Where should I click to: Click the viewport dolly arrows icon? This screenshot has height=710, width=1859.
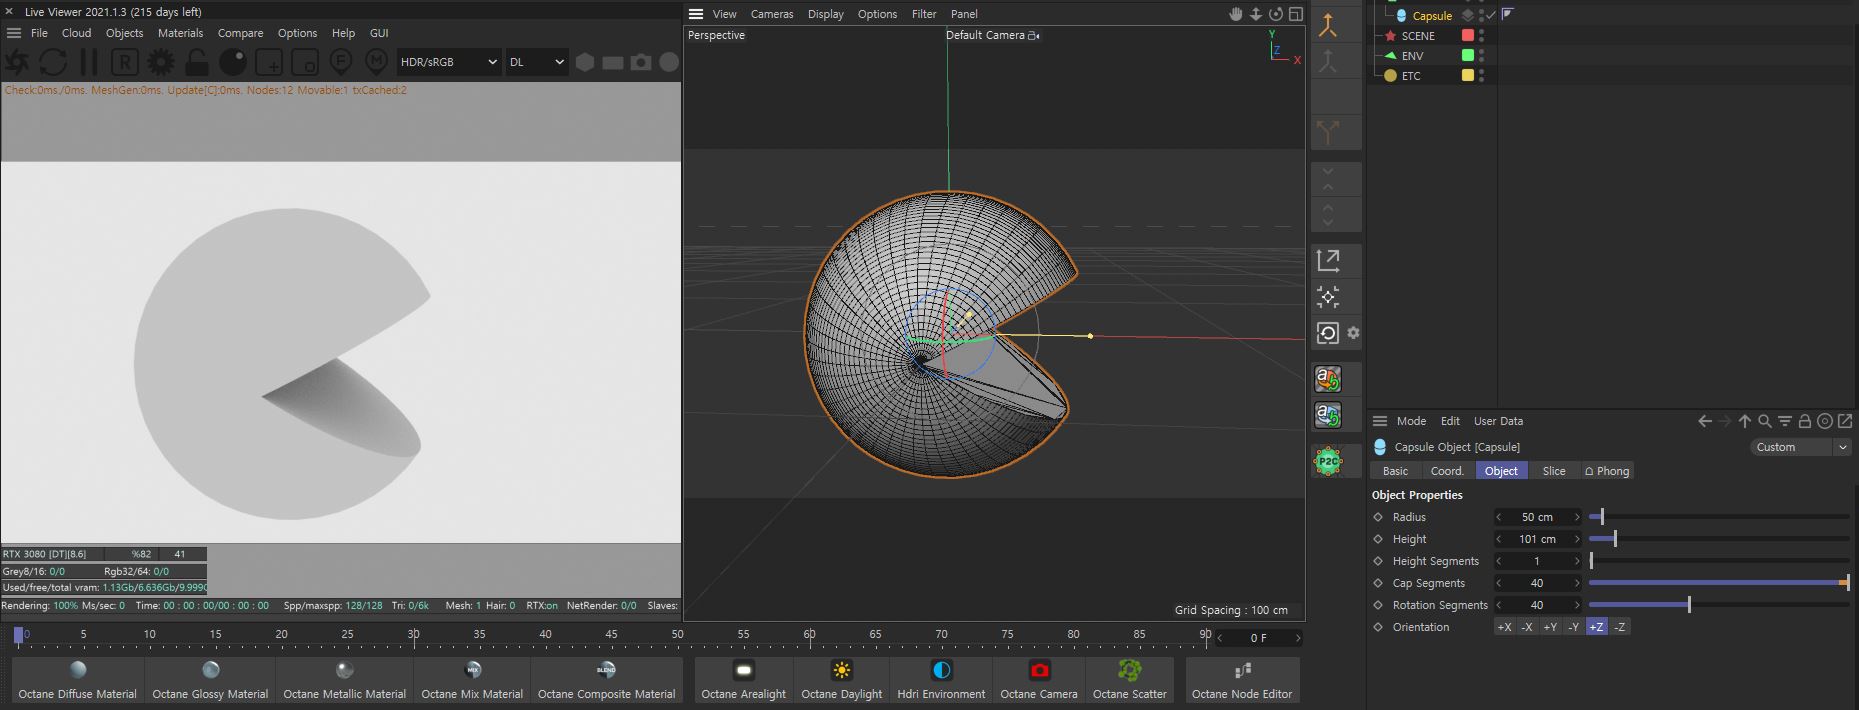point(1256,14)
